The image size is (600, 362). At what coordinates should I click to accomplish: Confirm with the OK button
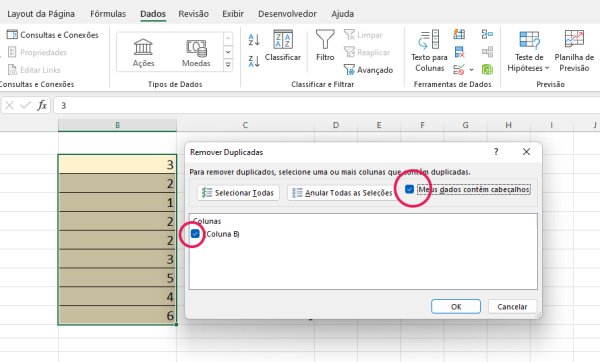[x=456, y=307]
